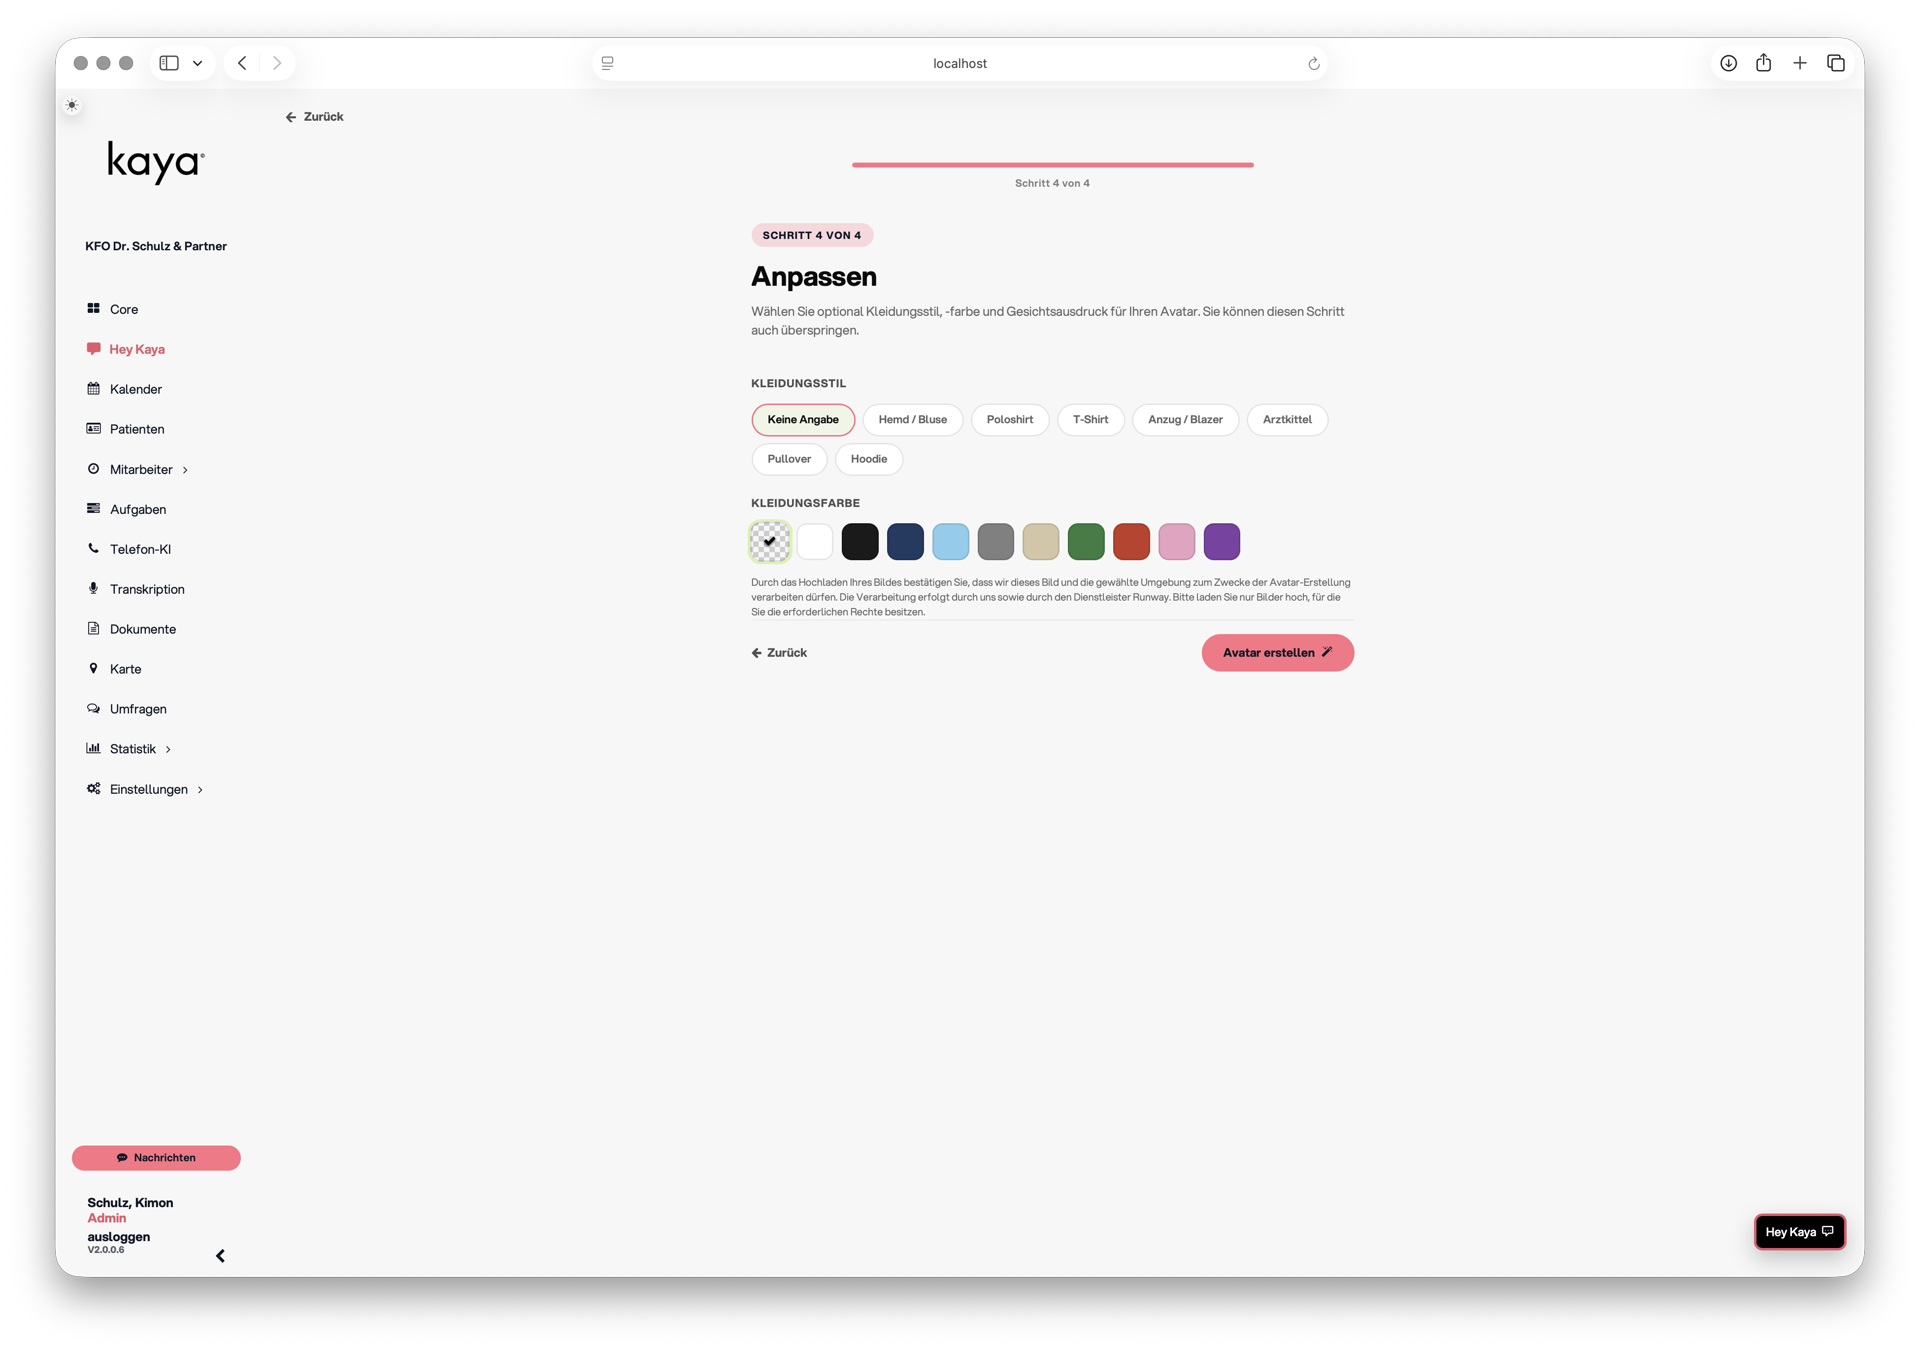Pick the purple clothing color swatch
Viewport: 1920px width, 1350px height.
click(1221, 542)
